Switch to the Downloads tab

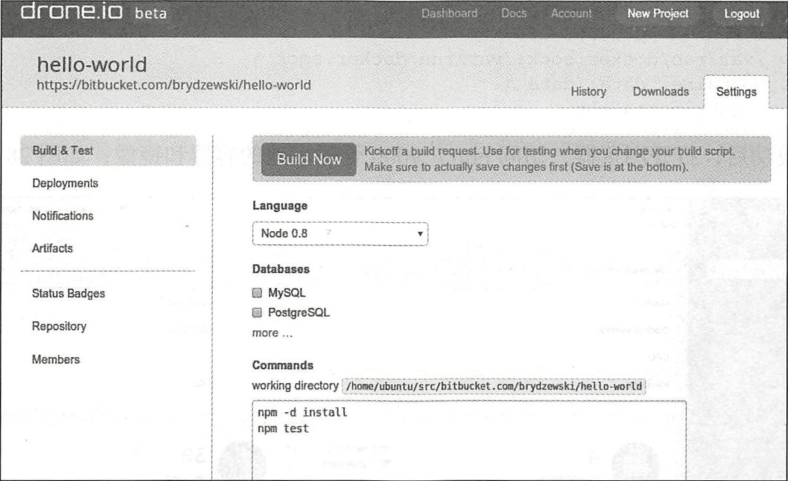tap(660, 92)
